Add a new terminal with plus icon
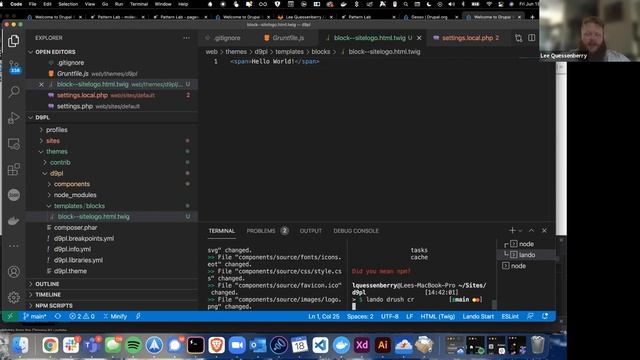Screen dimensions: 640x360 click(512, 231)
